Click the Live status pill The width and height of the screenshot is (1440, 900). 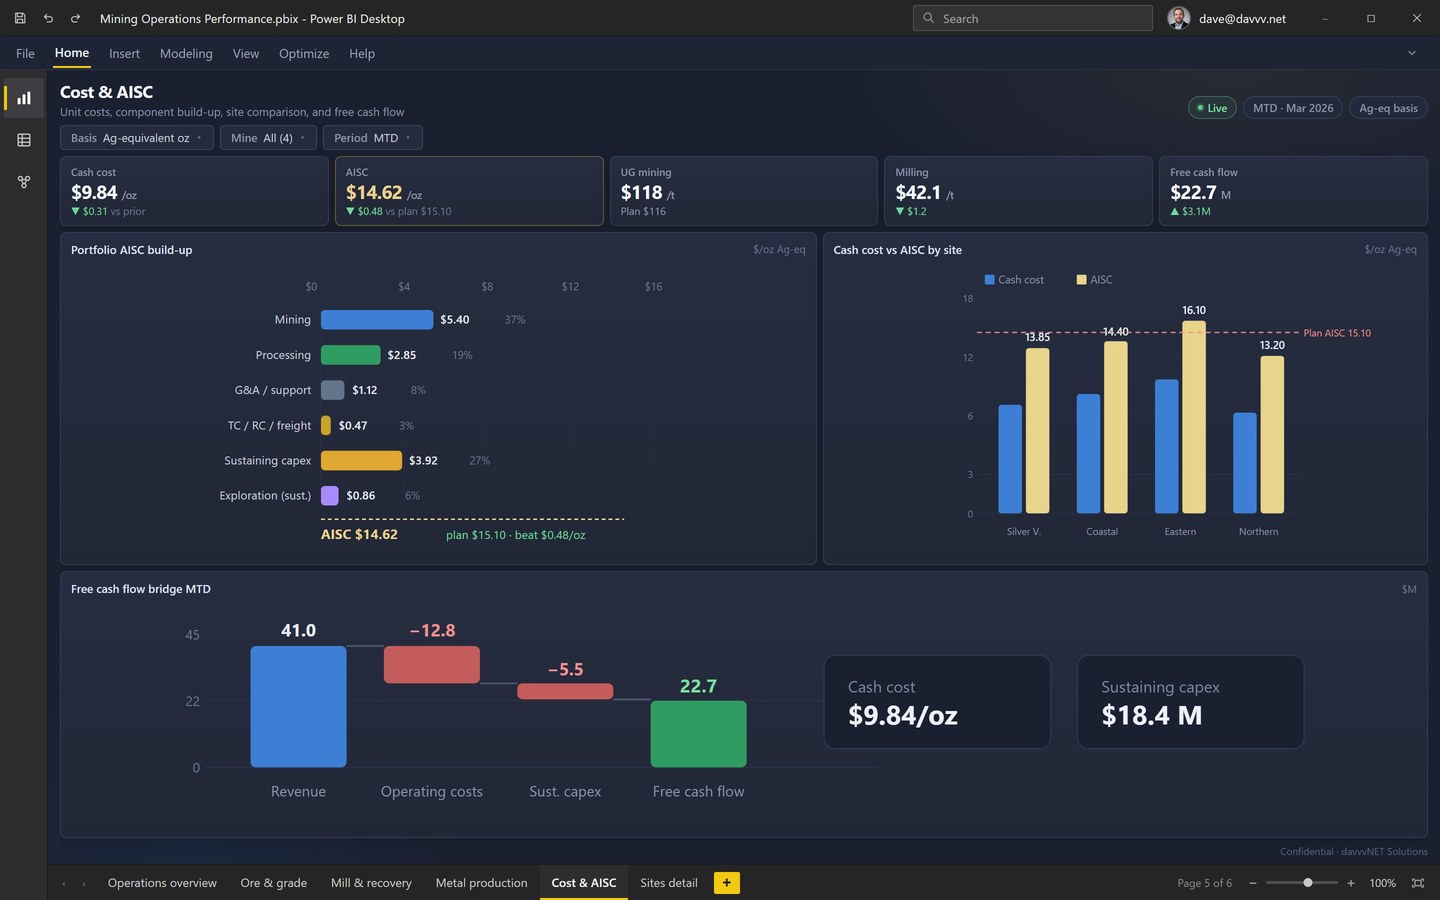coord(1212,108)
